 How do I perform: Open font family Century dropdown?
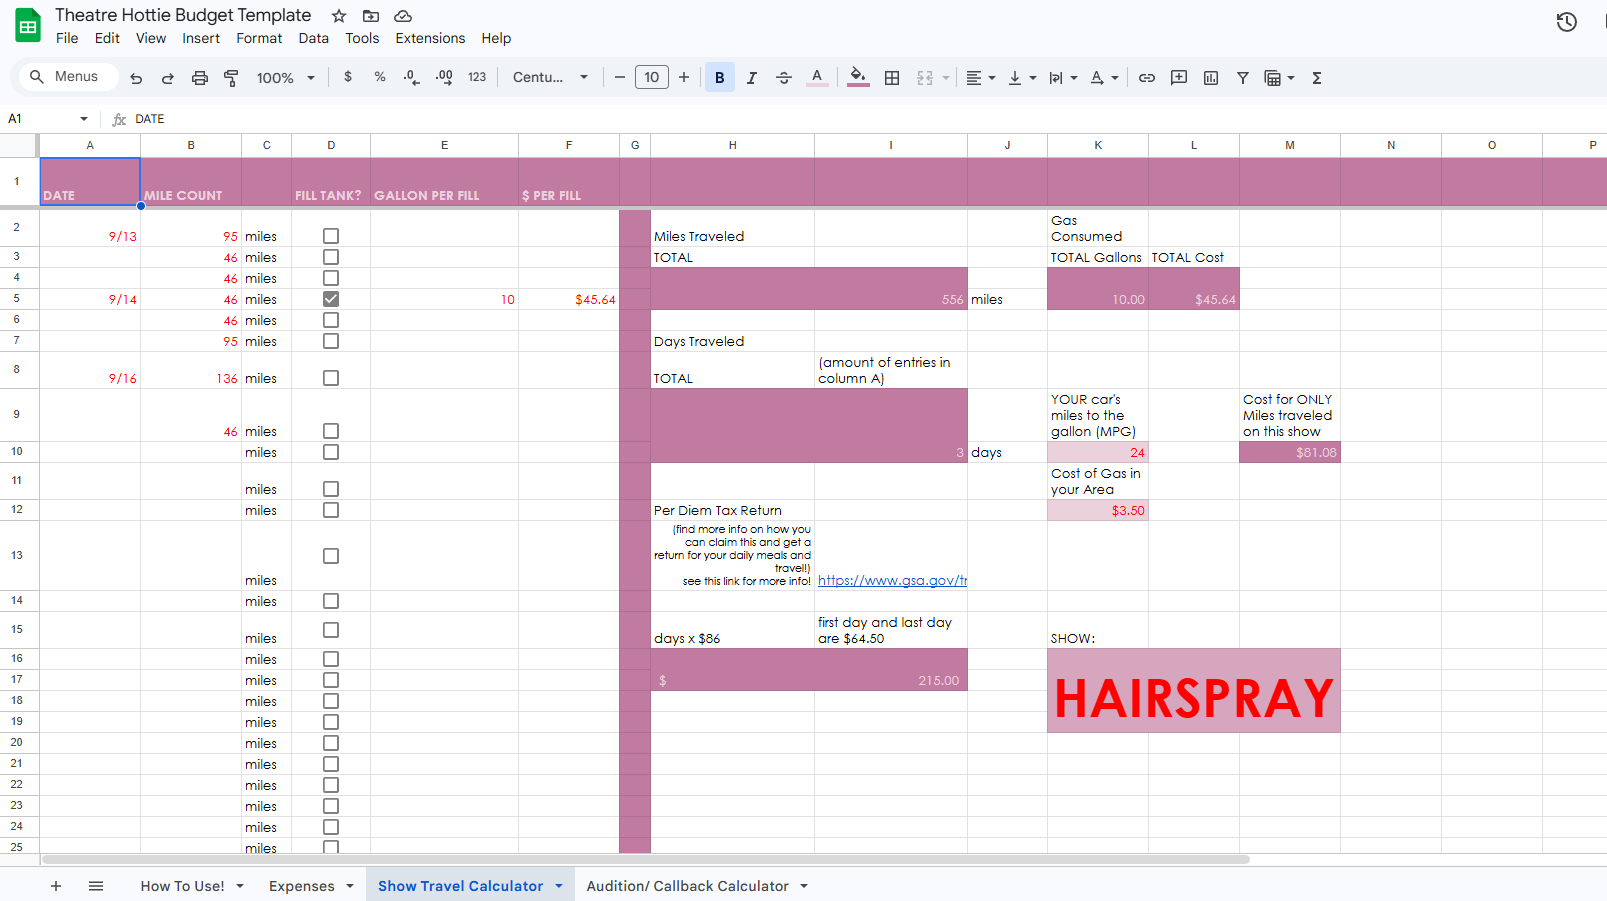pyautogui.click(x=551, y=77)
